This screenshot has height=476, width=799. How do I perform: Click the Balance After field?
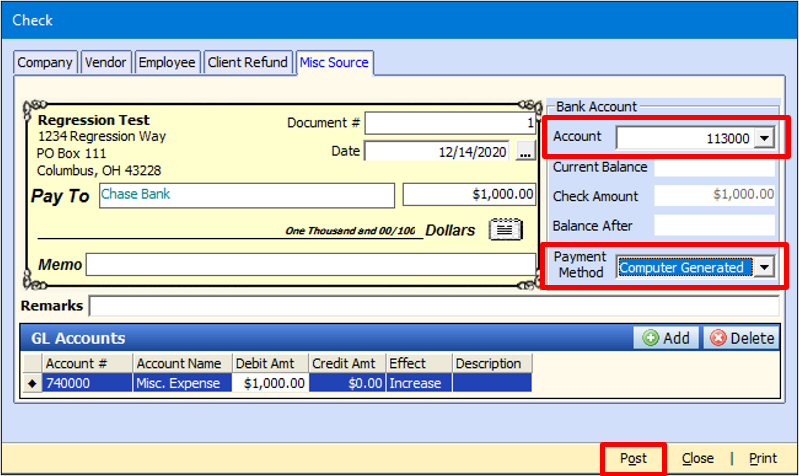714,225
